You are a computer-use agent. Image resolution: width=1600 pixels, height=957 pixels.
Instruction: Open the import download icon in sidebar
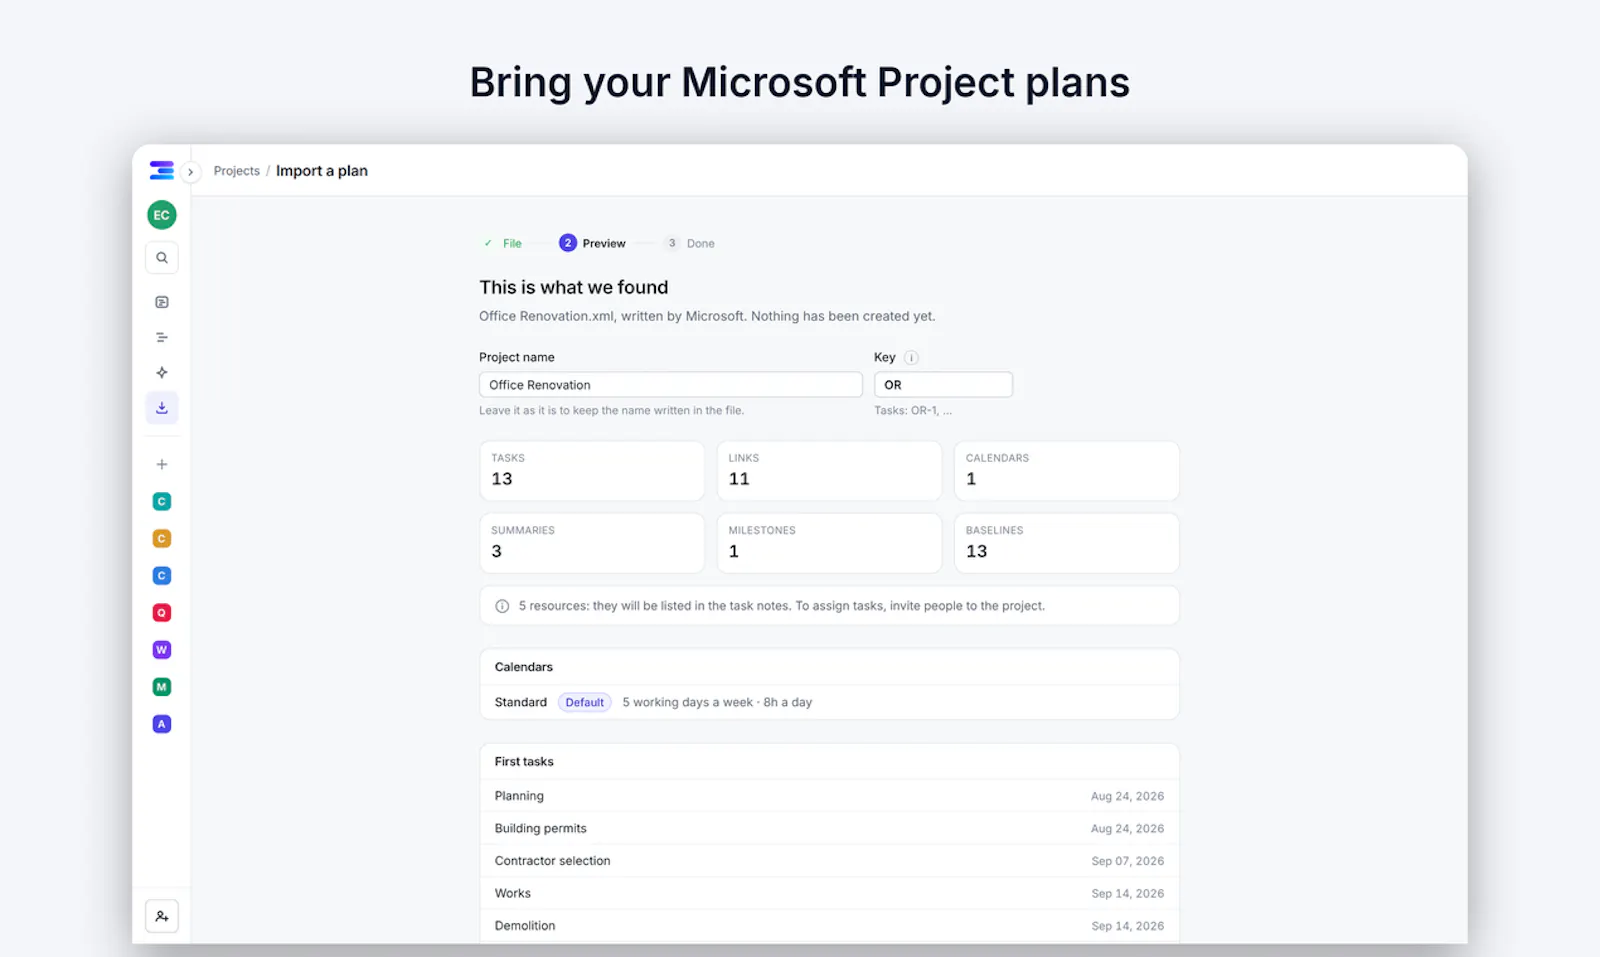(x=162, y=408)
